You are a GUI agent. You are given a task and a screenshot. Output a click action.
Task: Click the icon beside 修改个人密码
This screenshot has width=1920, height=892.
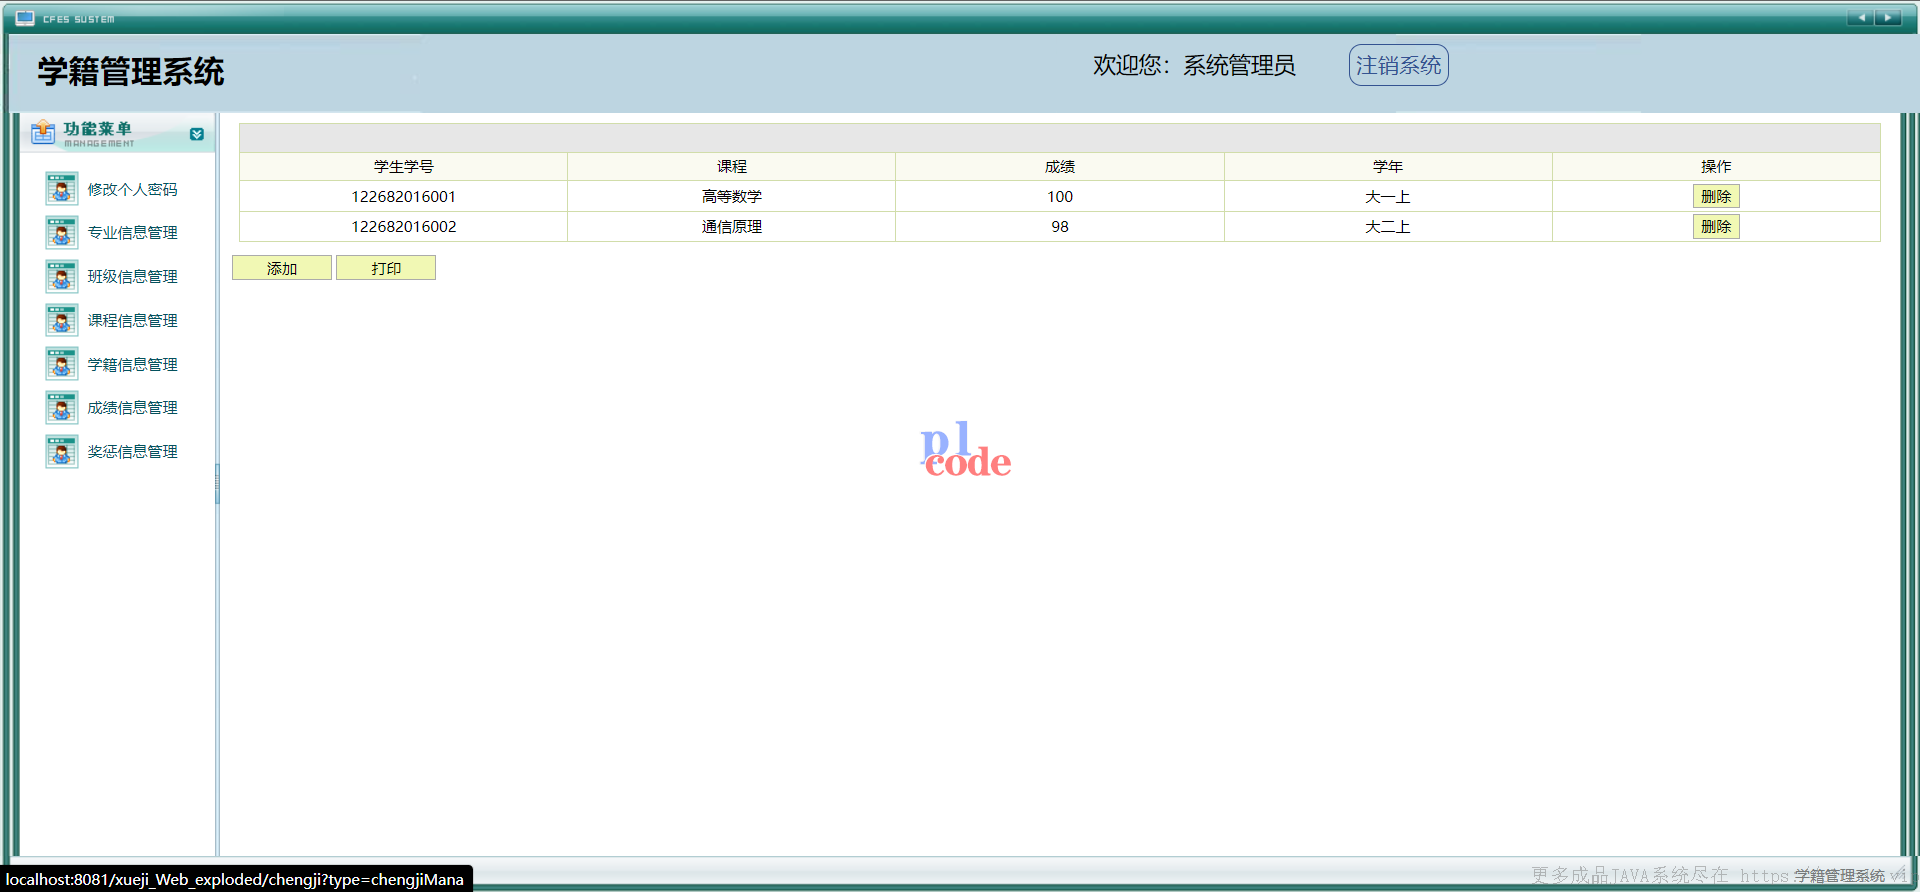[x=61, y=189]
